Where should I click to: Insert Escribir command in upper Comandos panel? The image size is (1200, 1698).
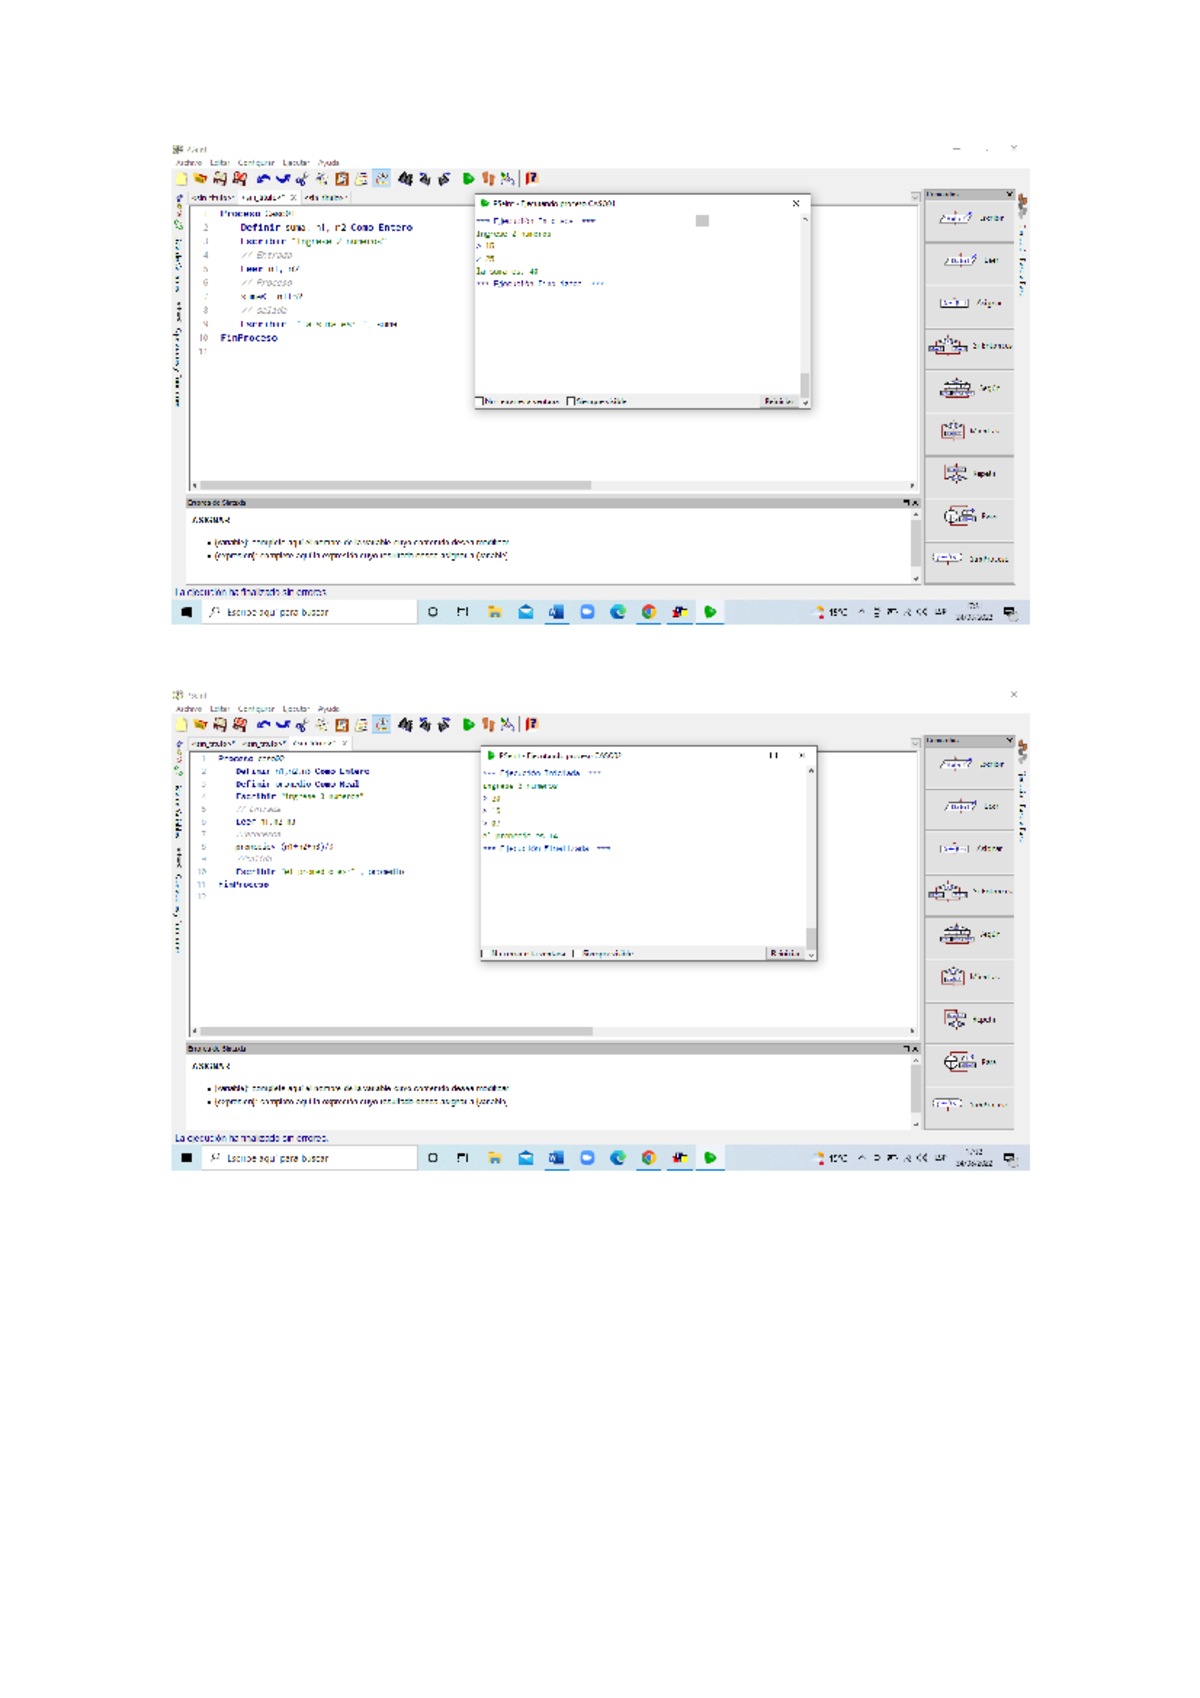coord(969,218)
